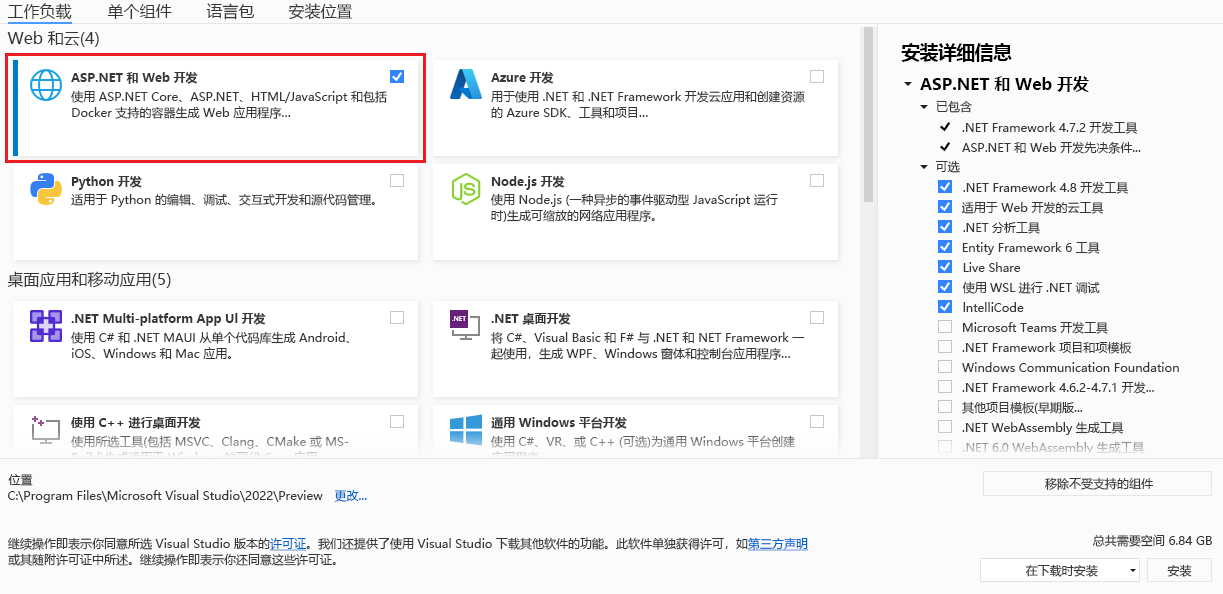Collapse the ASP.NET 和 Web 开发 details section

[x=908, y=85]
